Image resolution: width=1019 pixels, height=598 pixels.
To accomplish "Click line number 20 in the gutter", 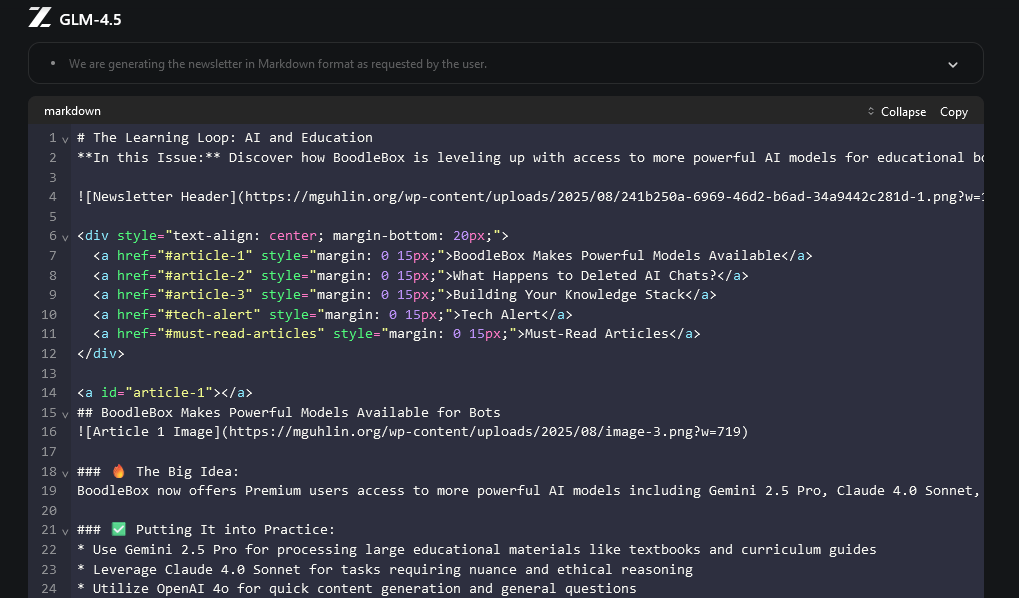I will (x=49, y=510).
